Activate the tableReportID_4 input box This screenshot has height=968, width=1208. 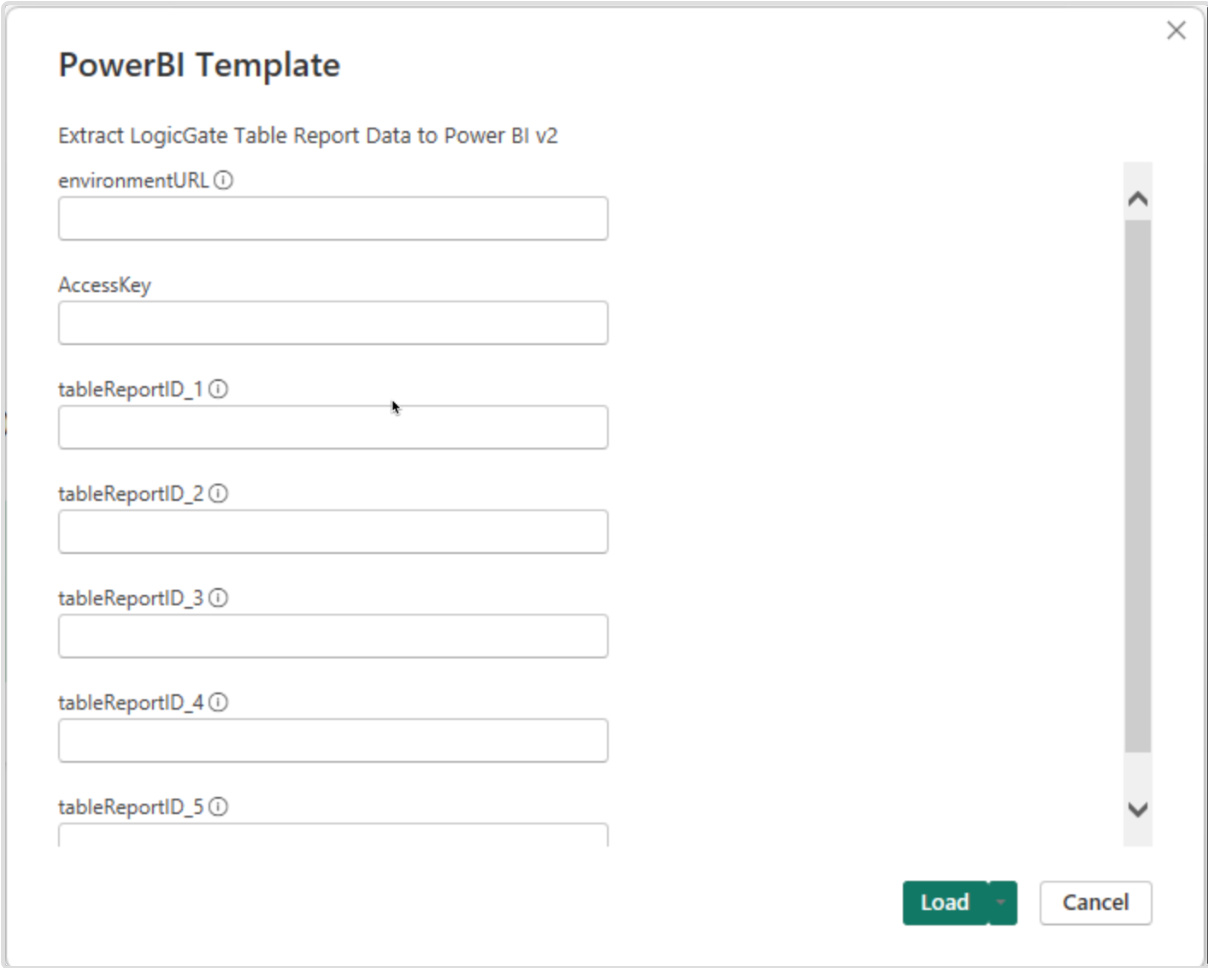click(x=333, y=741)
